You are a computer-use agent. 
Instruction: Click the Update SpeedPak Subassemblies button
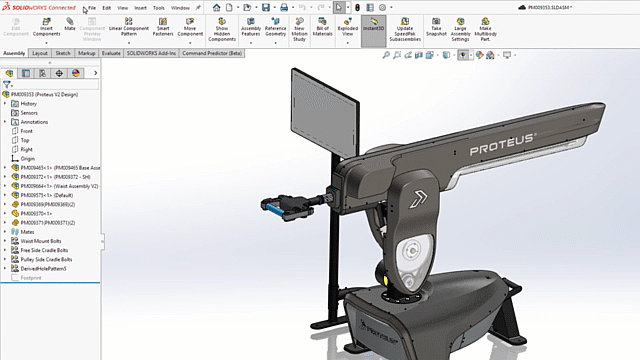click(404, 29)
